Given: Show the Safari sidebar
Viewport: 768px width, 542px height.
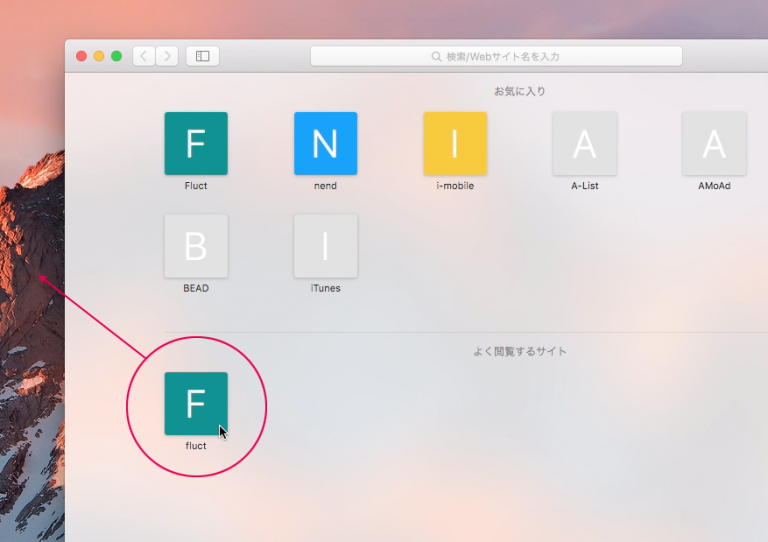Looking at the screenshot, I should [x=202, y=56].
